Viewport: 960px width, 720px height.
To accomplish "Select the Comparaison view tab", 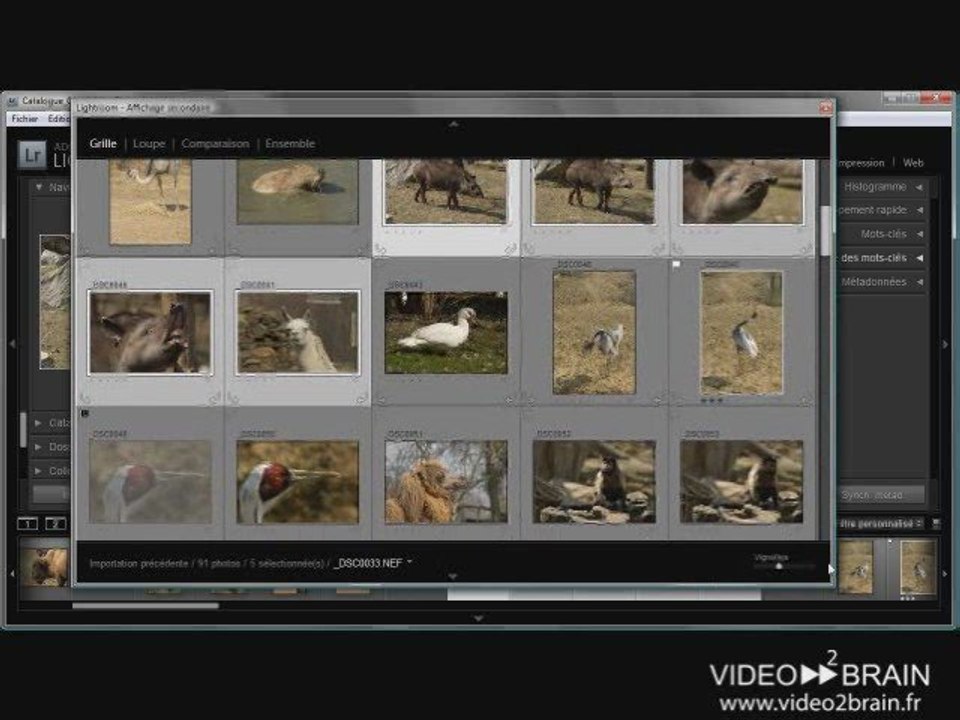I will click(x=215, y=143).
